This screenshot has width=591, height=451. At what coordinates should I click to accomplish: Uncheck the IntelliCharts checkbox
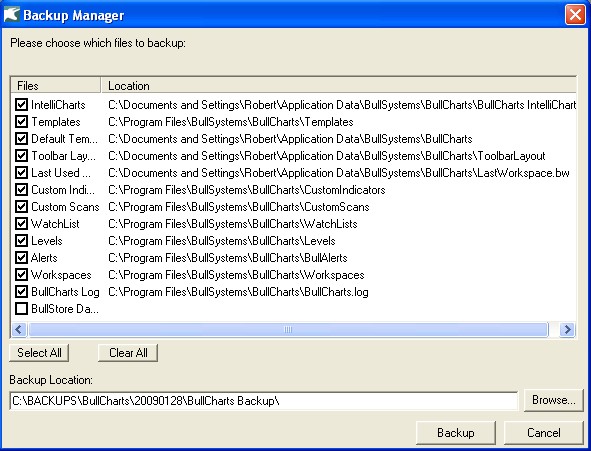[x=21, y=104]
